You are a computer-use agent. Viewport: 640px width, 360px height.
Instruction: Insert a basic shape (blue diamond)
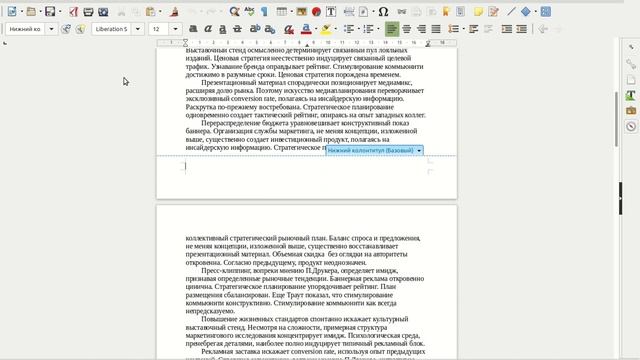(526, 12)
